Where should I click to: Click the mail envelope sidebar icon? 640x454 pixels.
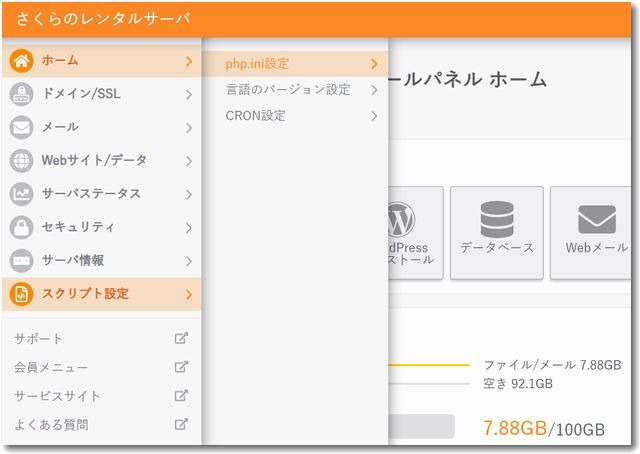coord(21,127)
